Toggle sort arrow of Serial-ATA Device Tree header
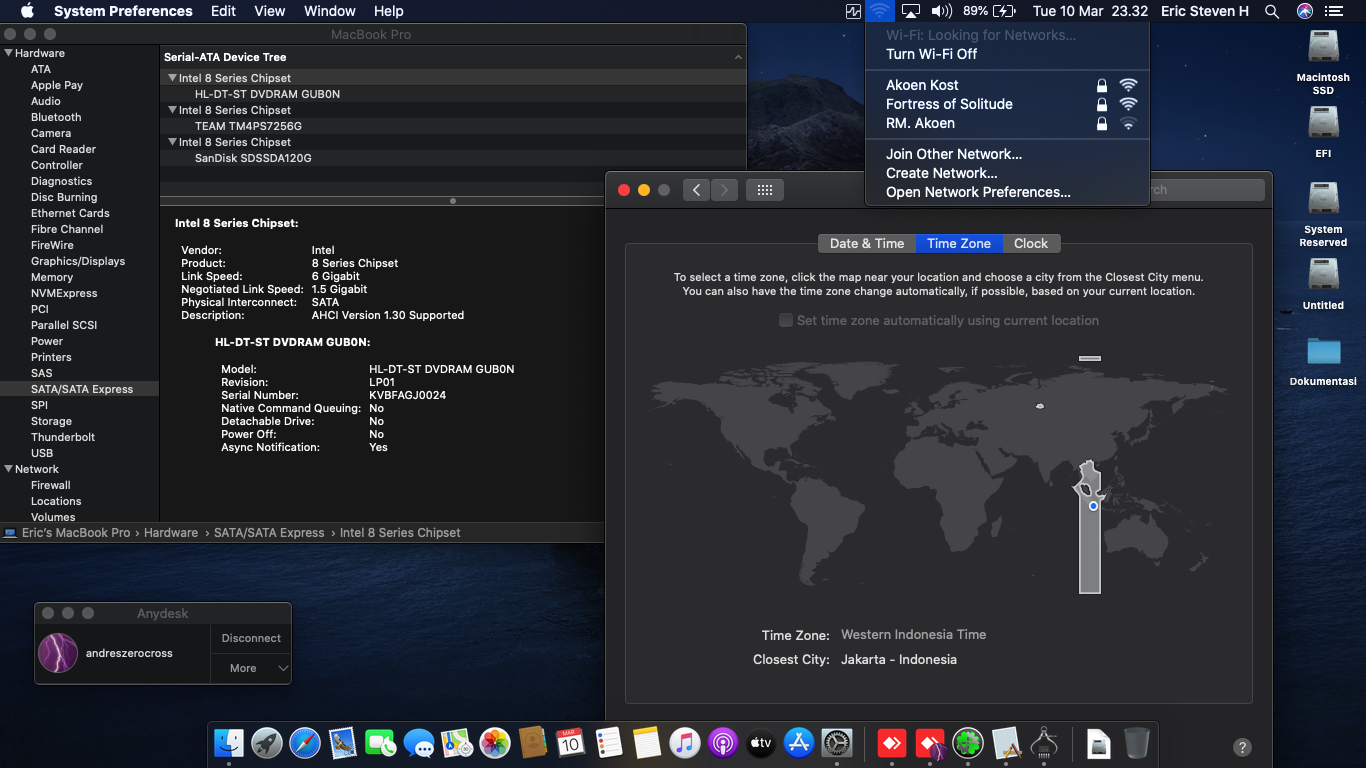Screen dimensions: 1366x768 click(x=738, y=58)
